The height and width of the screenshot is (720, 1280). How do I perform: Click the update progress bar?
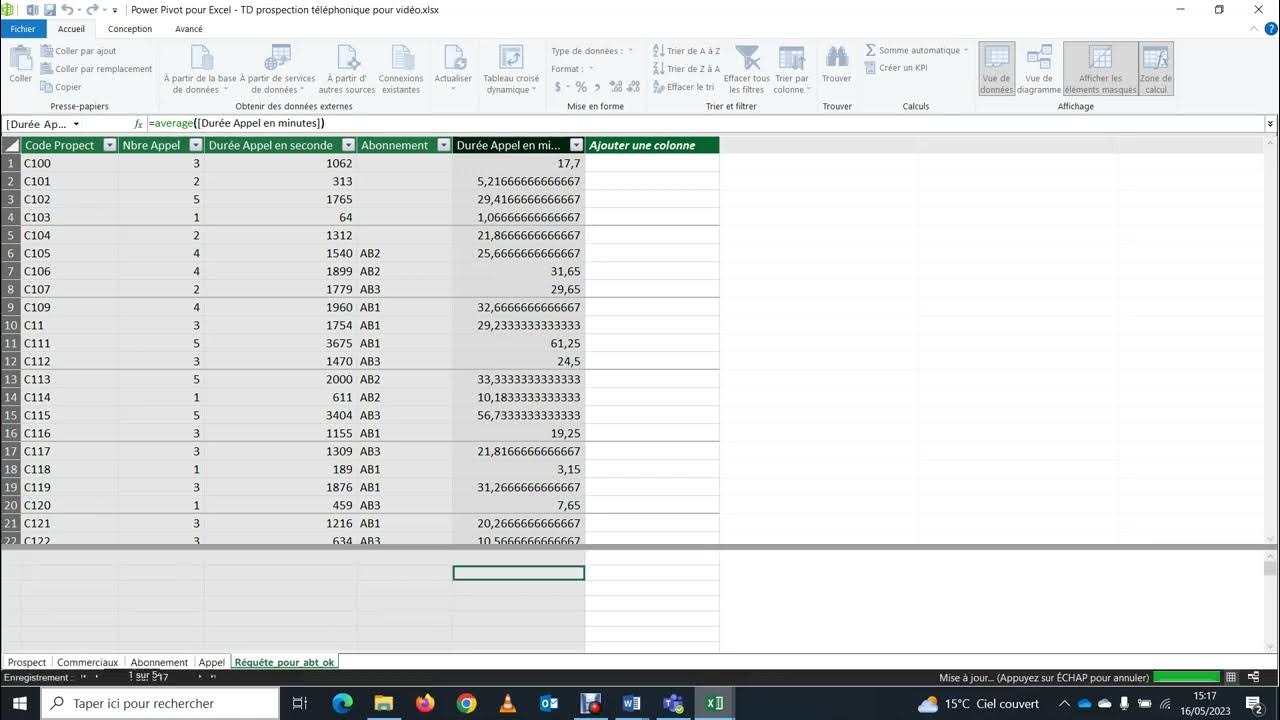point(1187,677)
